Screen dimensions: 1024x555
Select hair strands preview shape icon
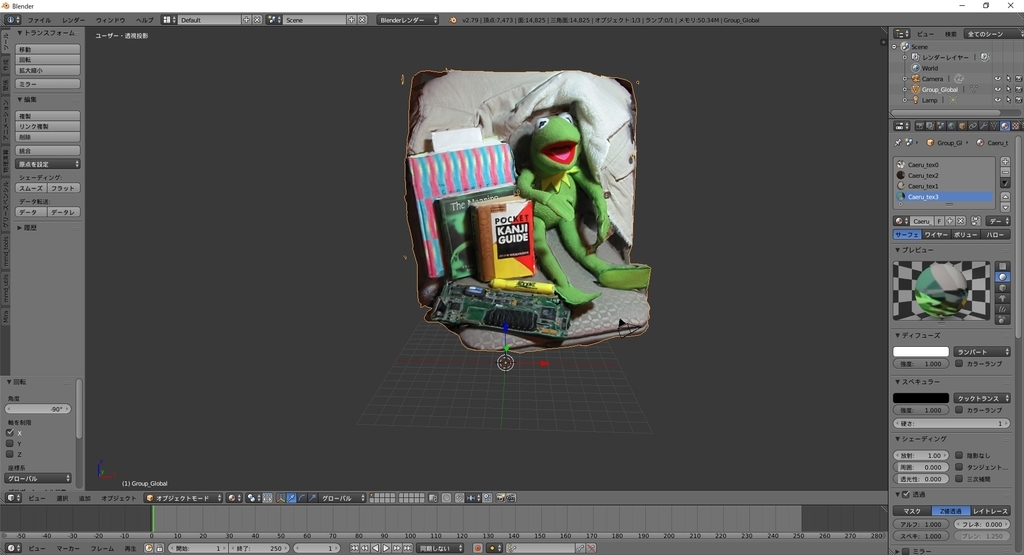coord(1002,309)
